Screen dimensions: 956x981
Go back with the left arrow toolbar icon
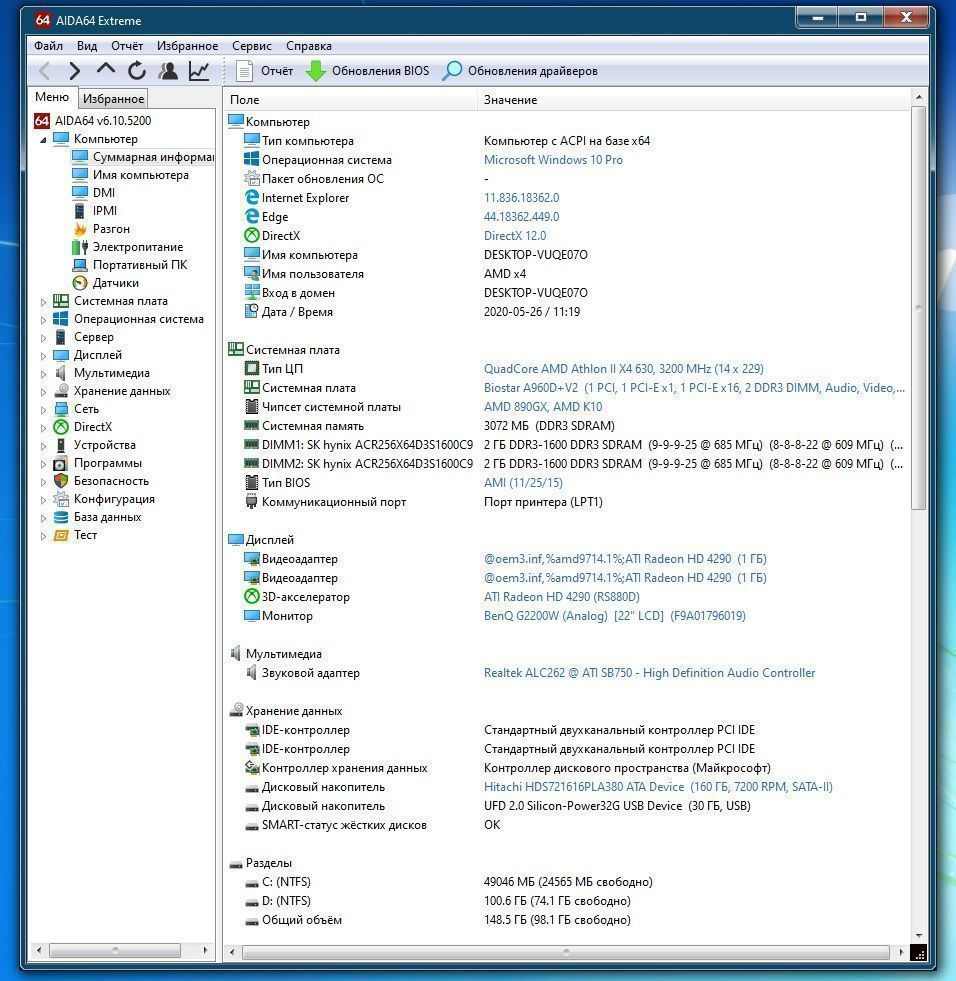coord(44,71)
